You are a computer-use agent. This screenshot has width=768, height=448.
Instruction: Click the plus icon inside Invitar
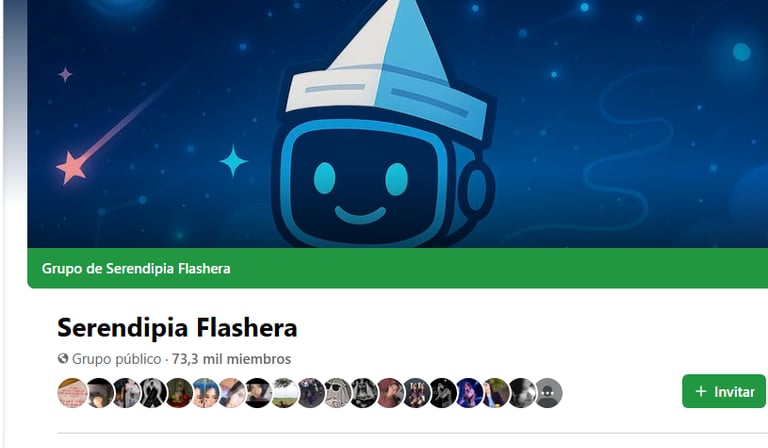701,391
